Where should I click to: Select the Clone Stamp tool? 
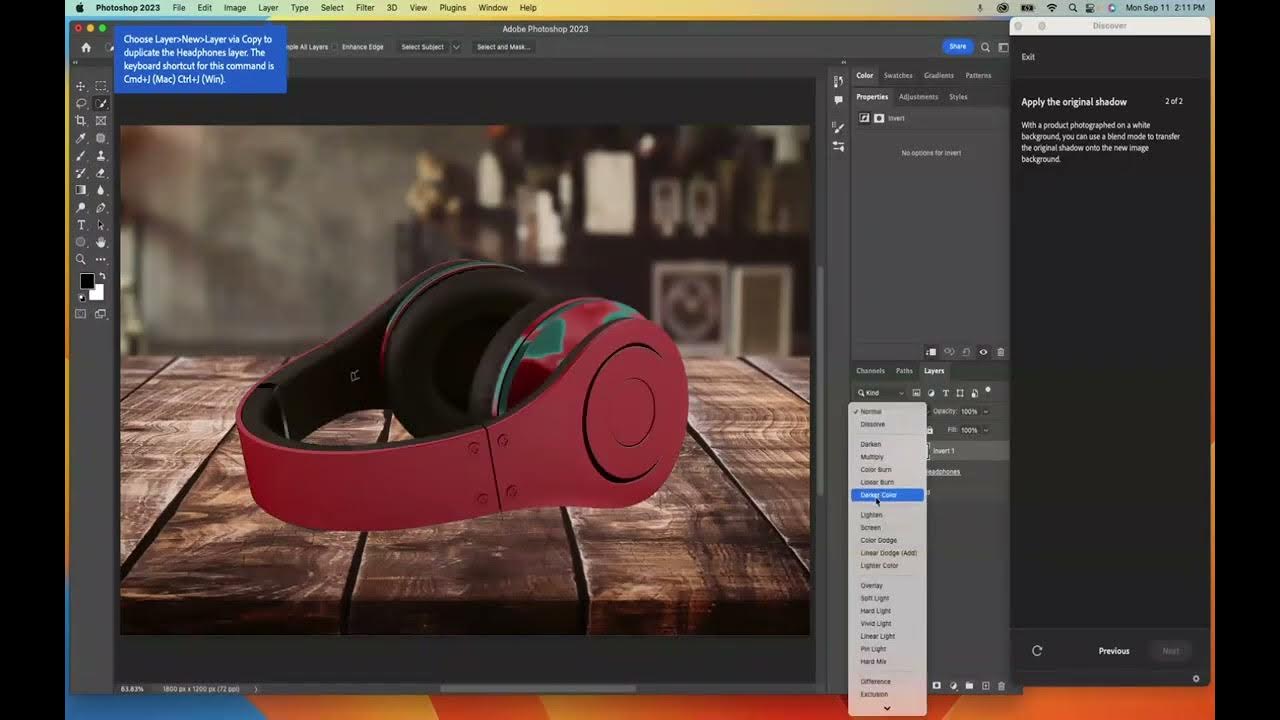(x=101, y=156)
